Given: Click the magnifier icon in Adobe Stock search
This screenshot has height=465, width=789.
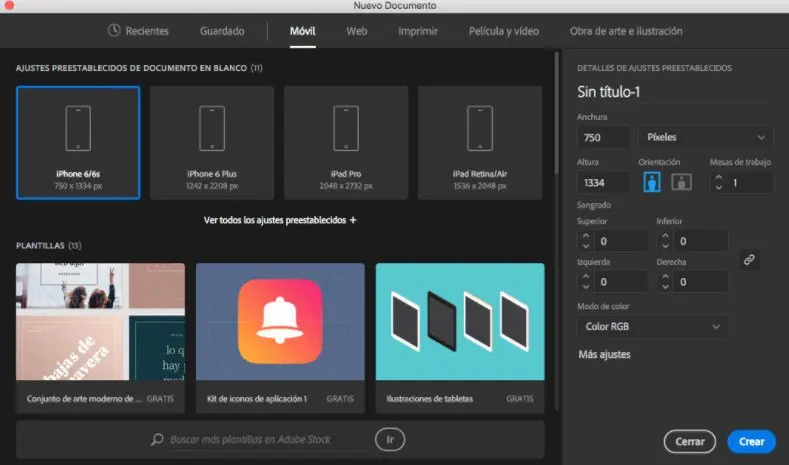Looking at the screenshot, I should click(157, 440).
